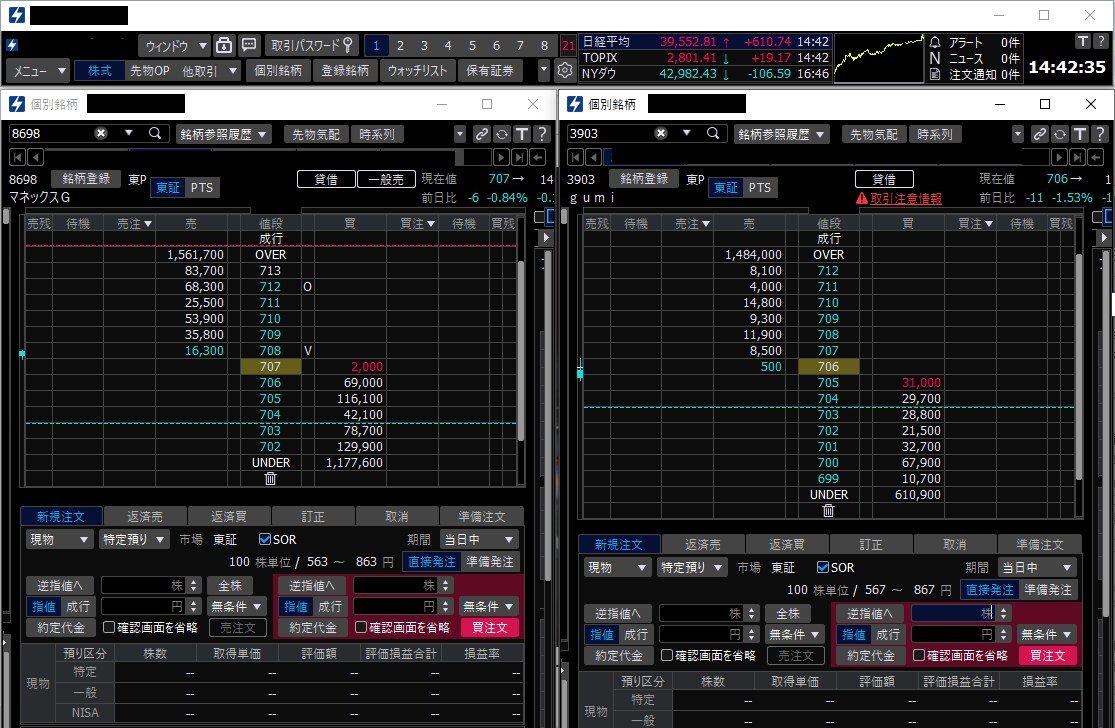1115x728 pixels.
Task: Click the red 買注文 button in the 8698 window
Action: (490, 627)
